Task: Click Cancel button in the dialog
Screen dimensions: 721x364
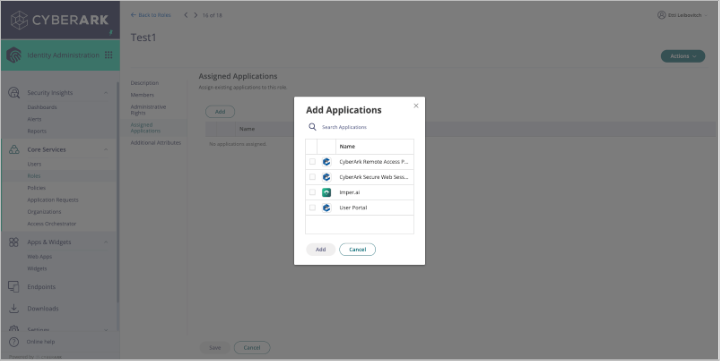Action: (x=357, y=250)
